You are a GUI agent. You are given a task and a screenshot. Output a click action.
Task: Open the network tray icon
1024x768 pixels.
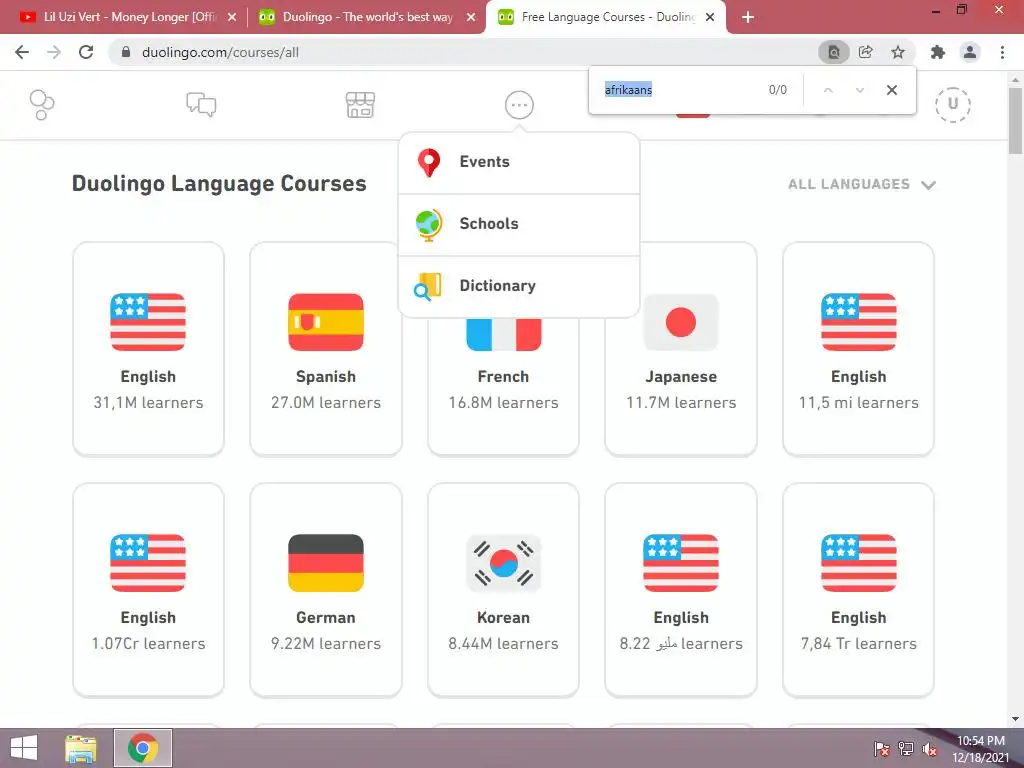[906, 749]
